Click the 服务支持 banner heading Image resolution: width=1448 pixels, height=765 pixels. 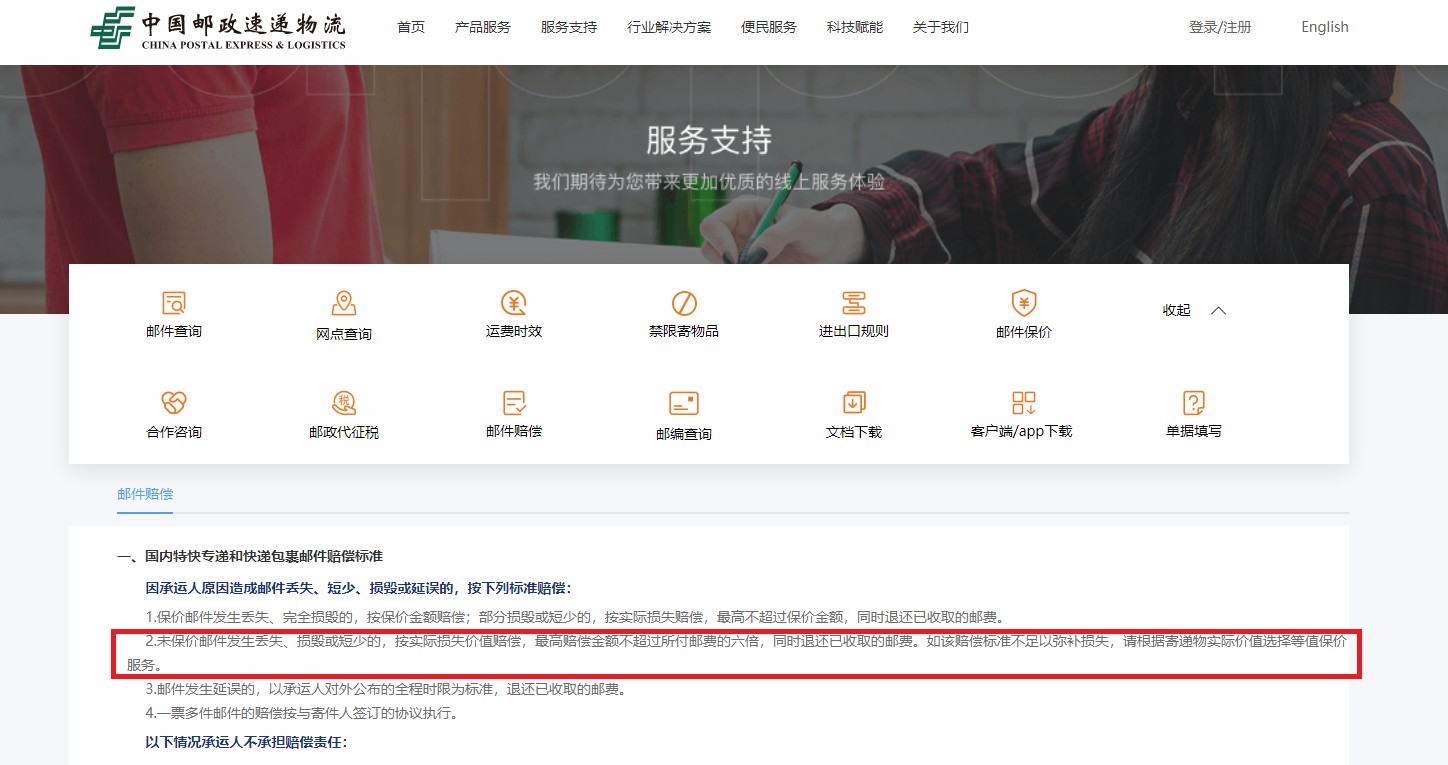[709, 140]
